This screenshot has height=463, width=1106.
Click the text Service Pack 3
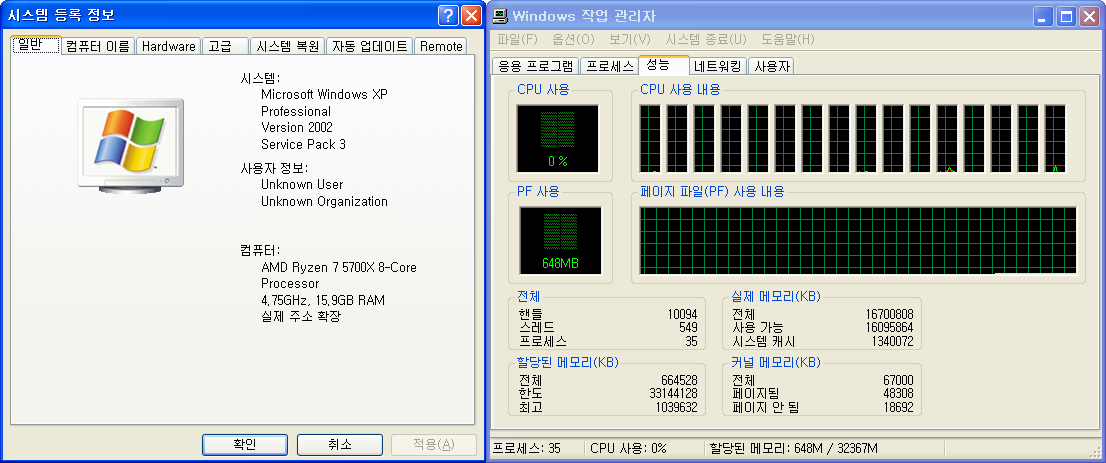[303, 144]
